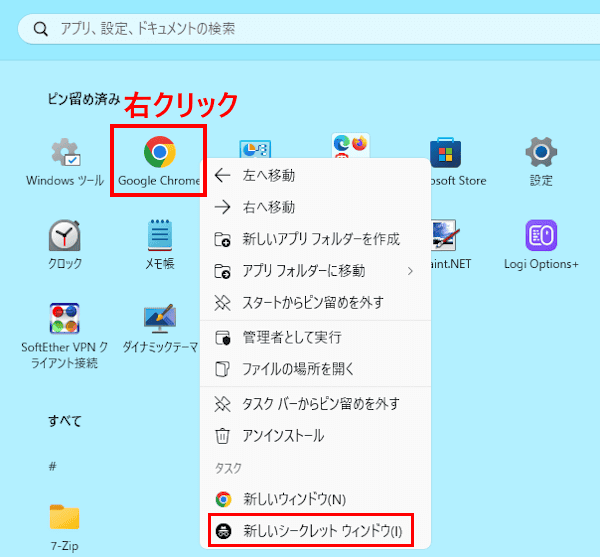The height and width of the screenshot is (557, 600).
Task: Open Logi Options+ app
Action: point(541,245)
